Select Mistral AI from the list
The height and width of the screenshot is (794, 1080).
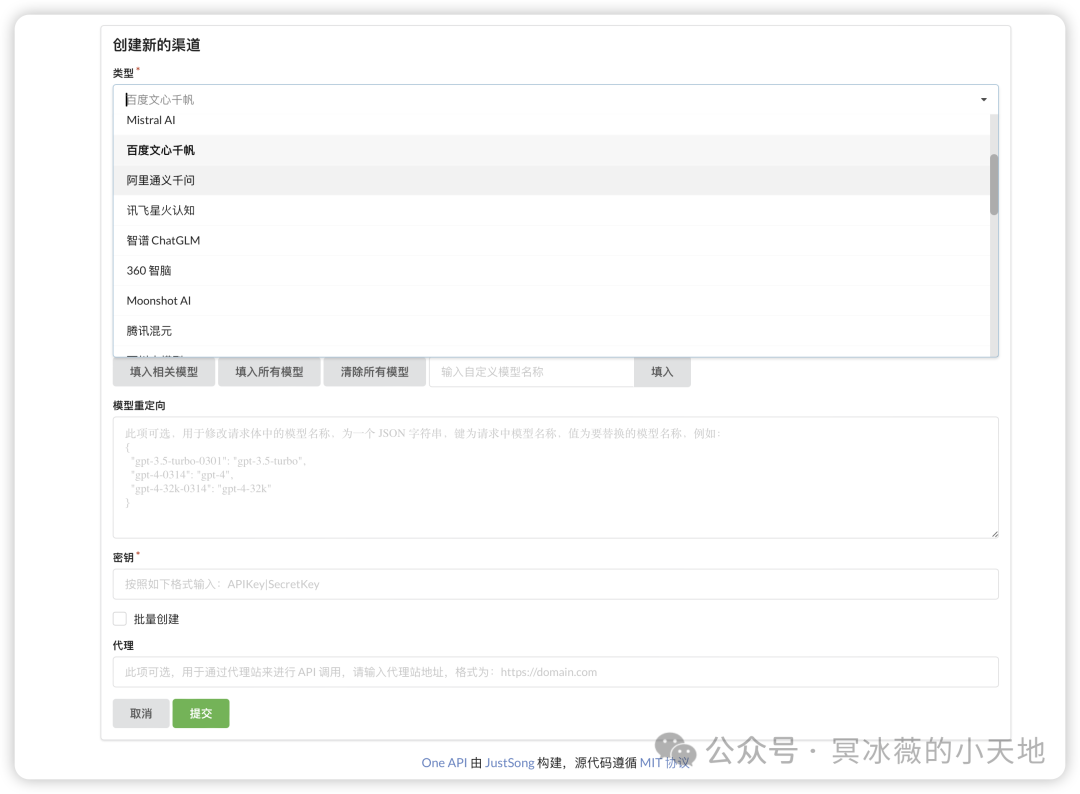click(551, 122)
